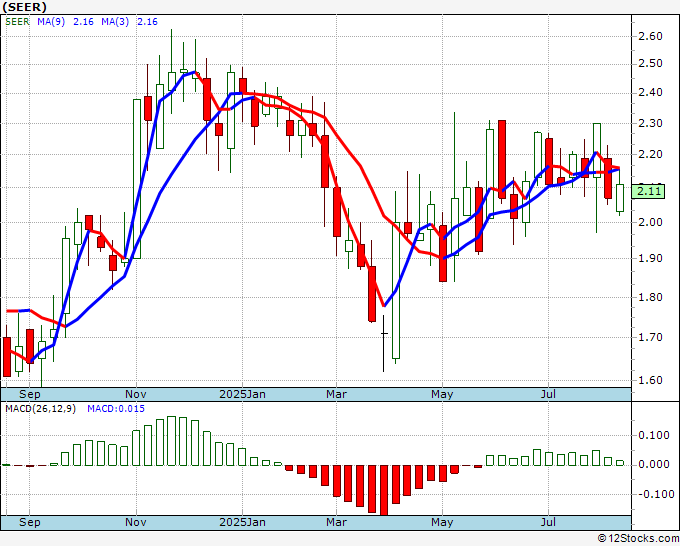This screenshot has height=546, width=680.
Task: Click the 1.90 price axis label
Action: 651,258
